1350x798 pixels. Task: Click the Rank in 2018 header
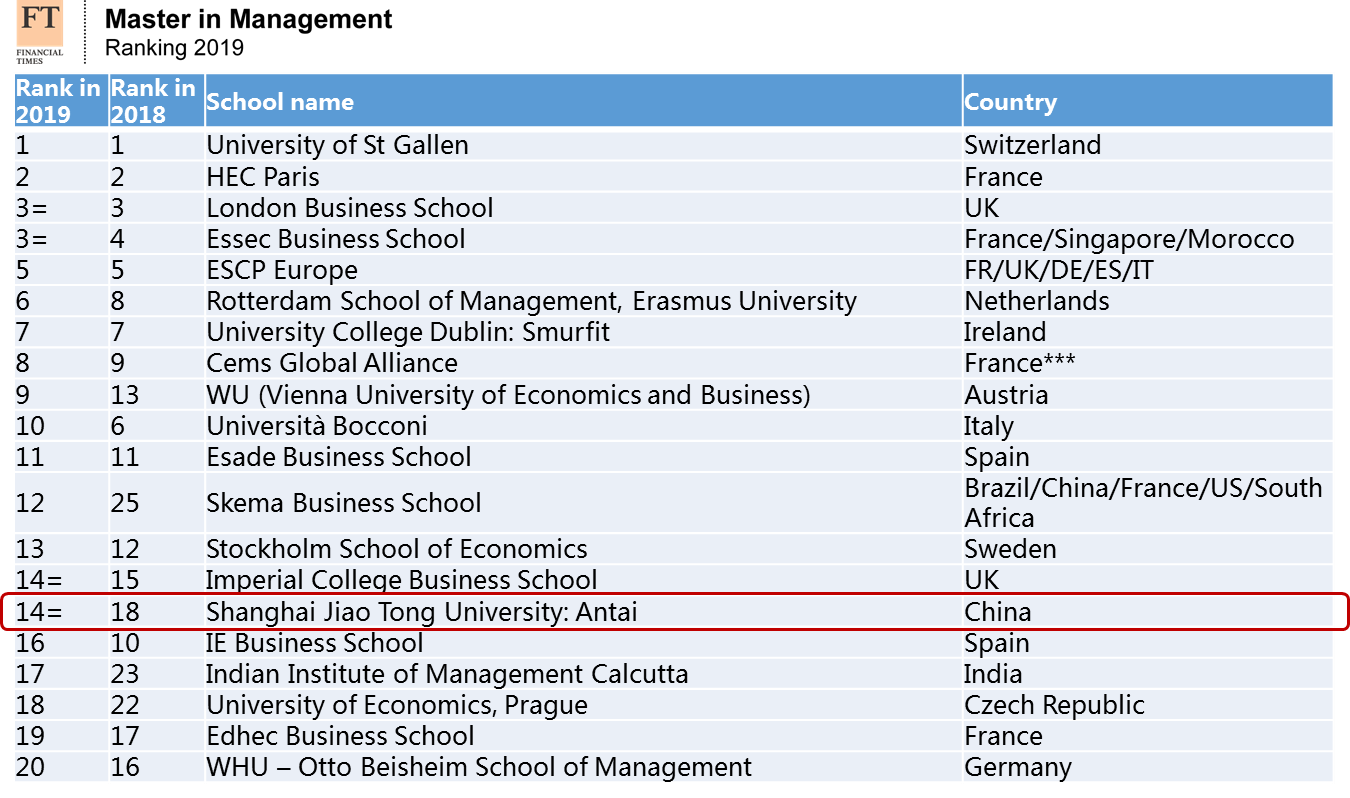pos(153,101)
